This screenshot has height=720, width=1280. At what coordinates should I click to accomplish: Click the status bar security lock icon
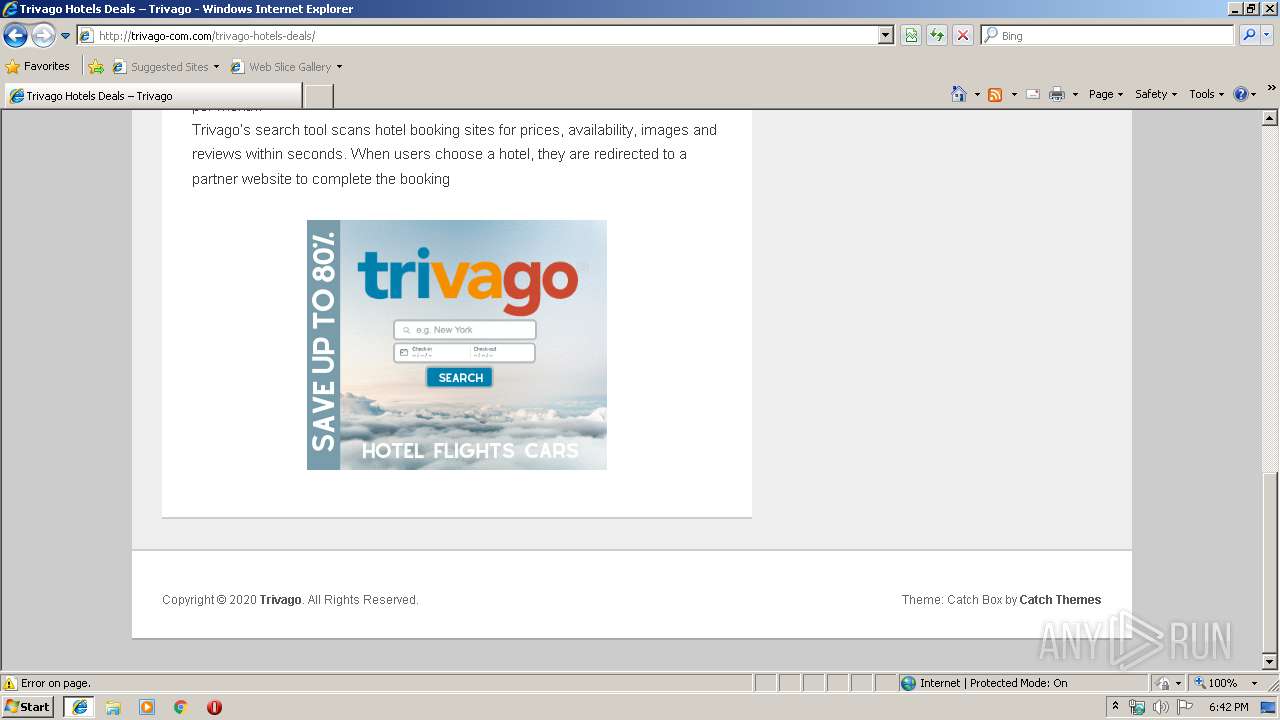[1163, 683]
